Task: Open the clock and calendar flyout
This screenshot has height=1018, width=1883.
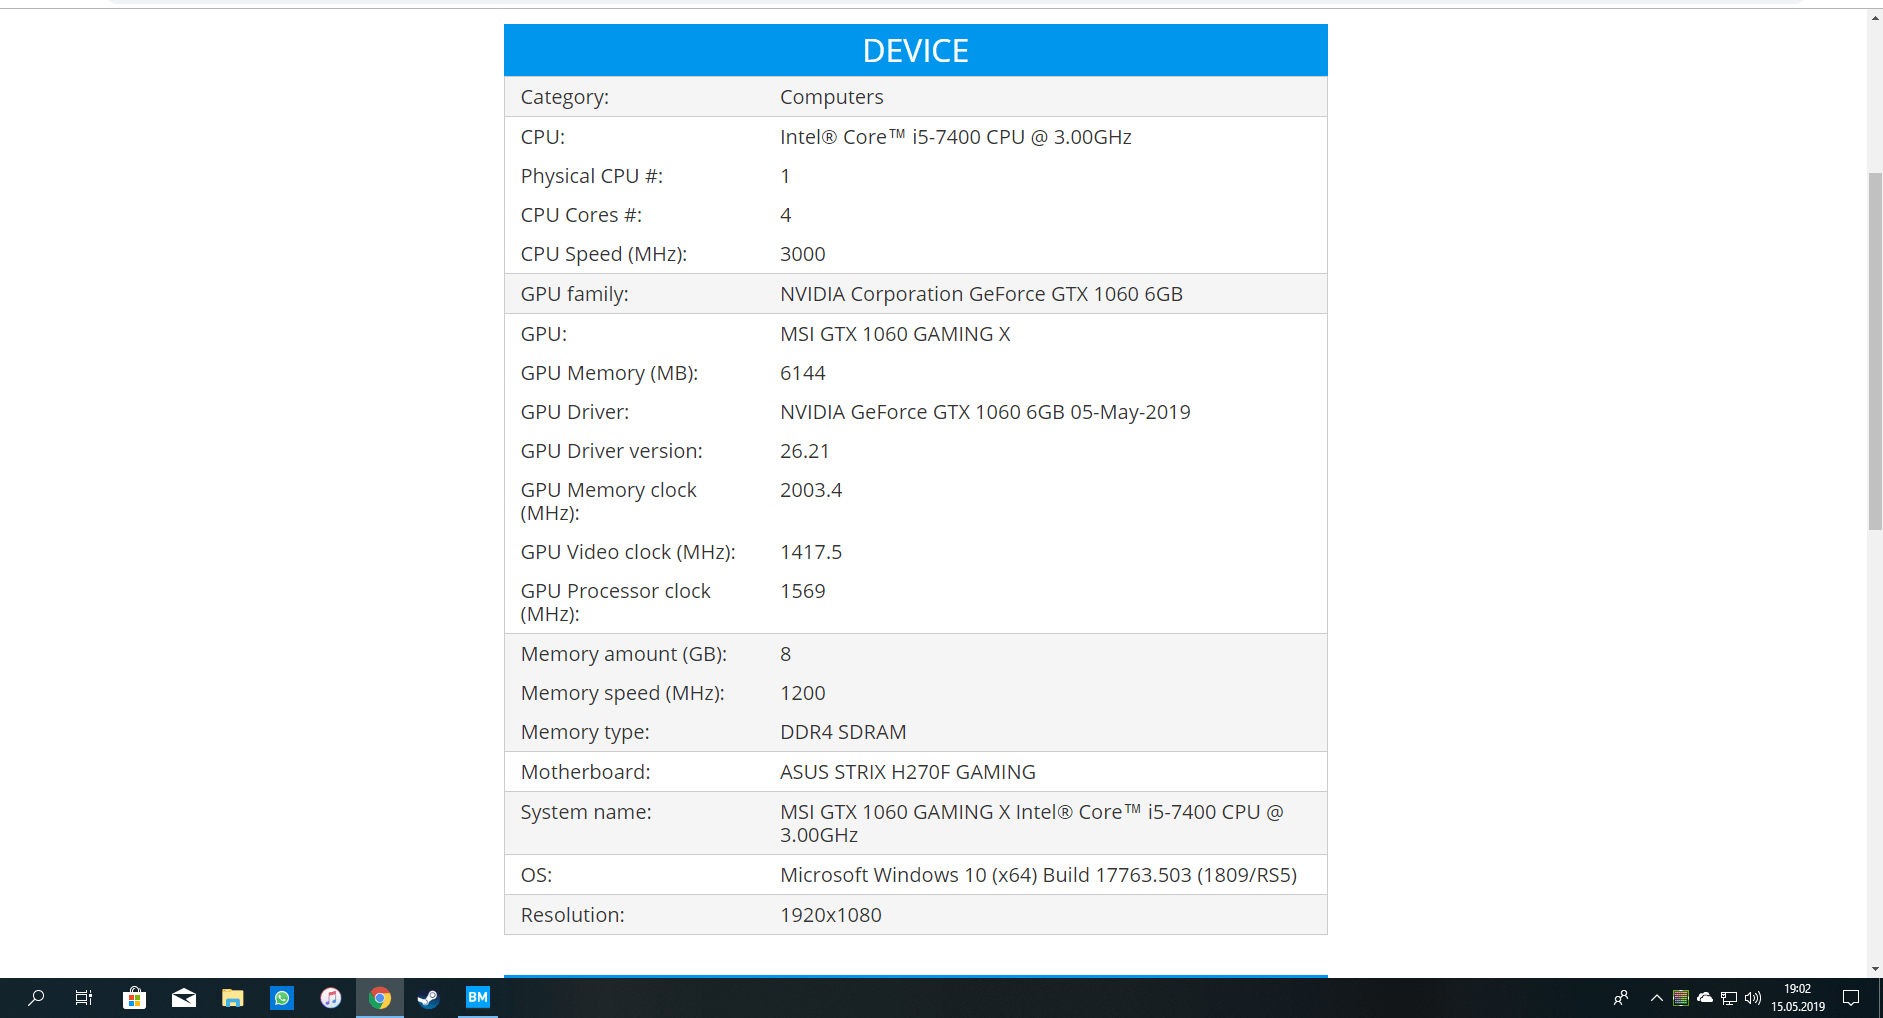Action: coord(1798,998)
